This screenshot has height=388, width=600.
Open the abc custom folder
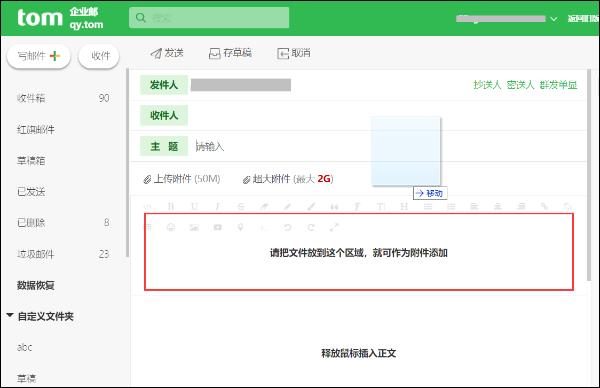[25, 347]
